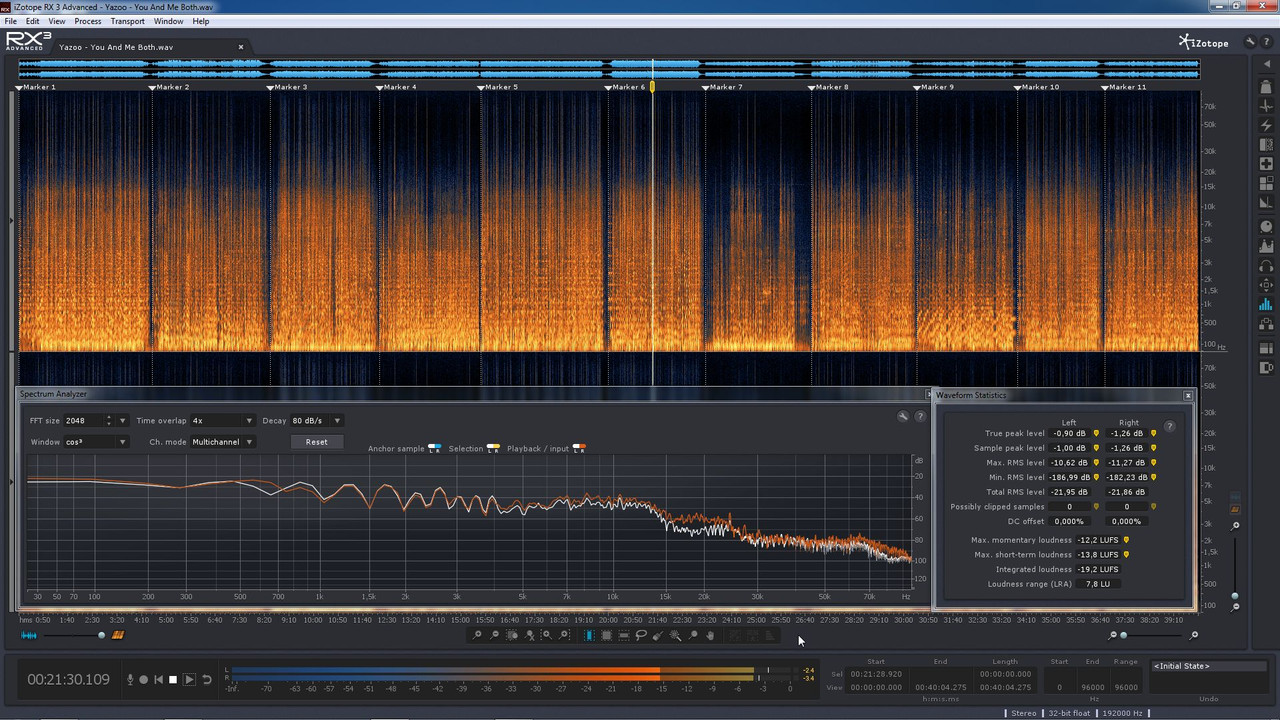Open Spectrum Analyzer help question mark
This screenshot has height=720, width=1280.
920,416
